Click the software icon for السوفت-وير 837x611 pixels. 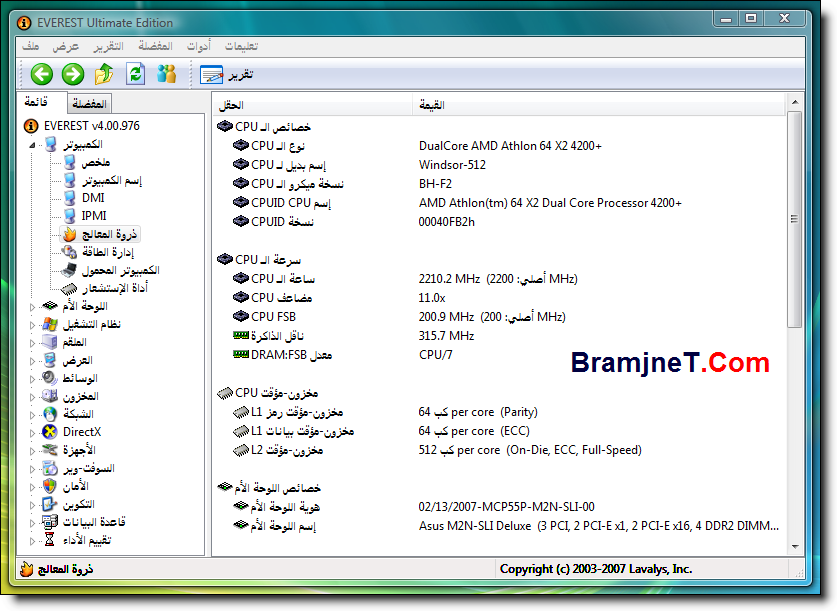coord(50,468)
